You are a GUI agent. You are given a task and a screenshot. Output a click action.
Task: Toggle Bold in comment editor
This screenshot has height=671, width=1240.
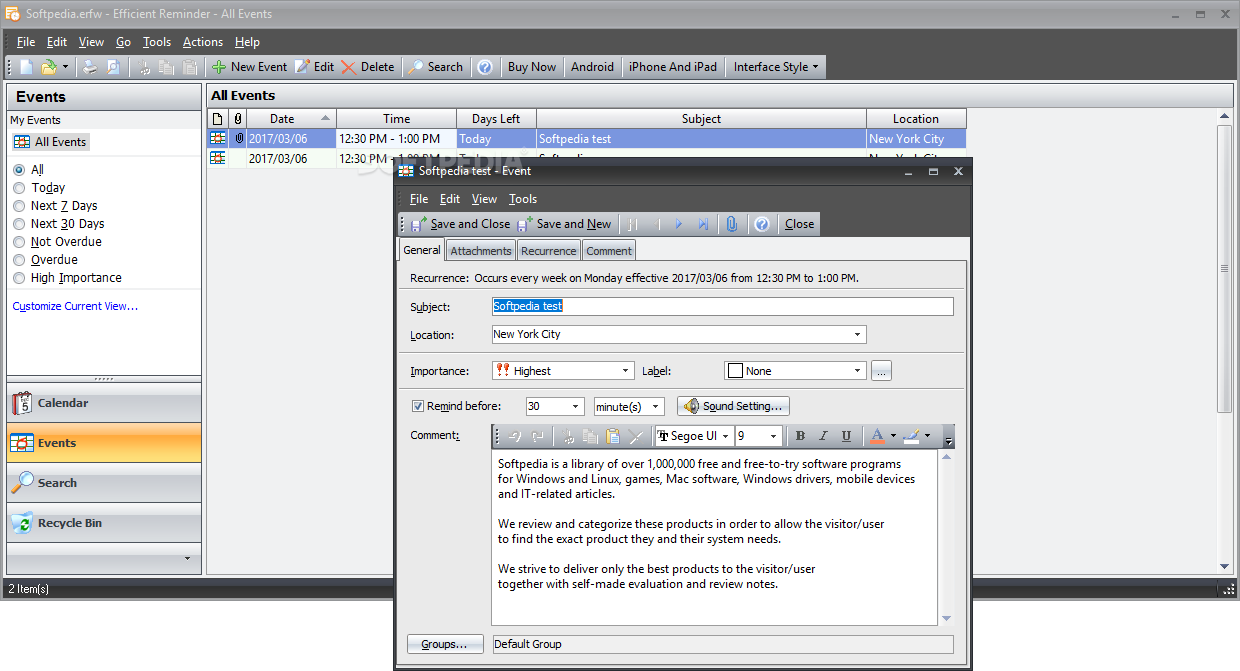coord(800,436)
